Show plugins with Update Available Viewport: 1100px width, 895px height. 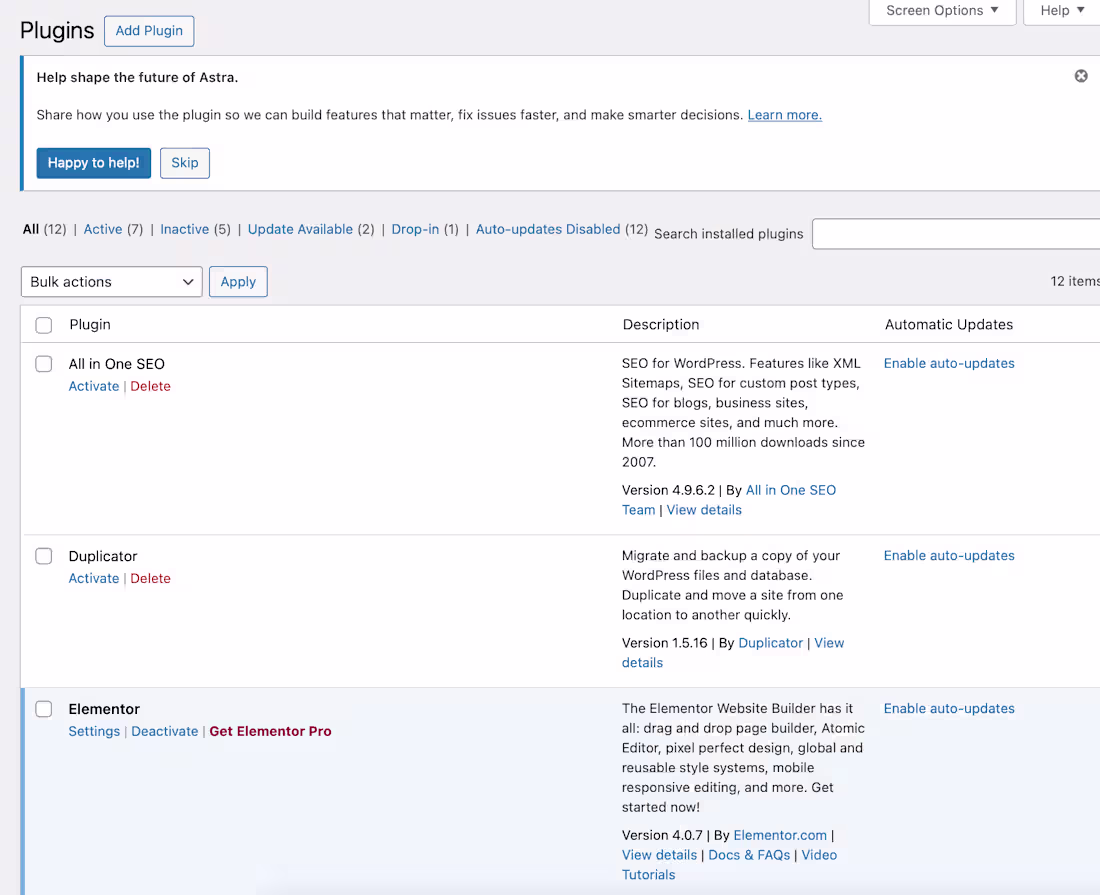pyautogui.click(x=300, y=229)
